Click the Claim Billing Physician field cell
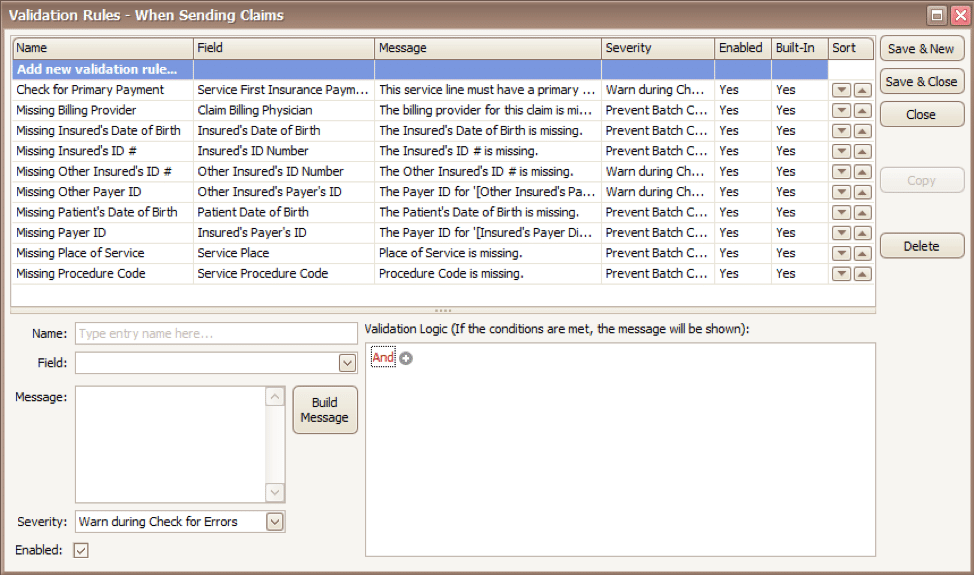 pyautogui.click(x=284, y=111)
